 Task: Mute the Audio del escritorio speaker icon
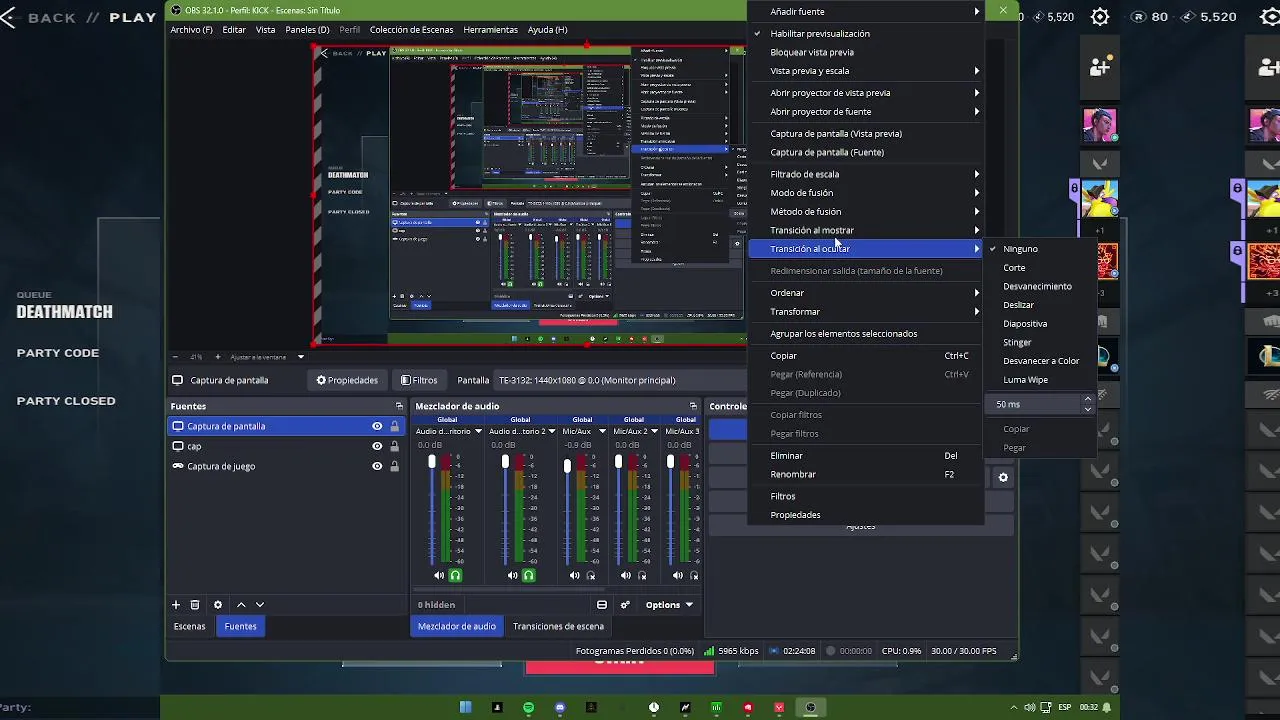click(439, 575)
